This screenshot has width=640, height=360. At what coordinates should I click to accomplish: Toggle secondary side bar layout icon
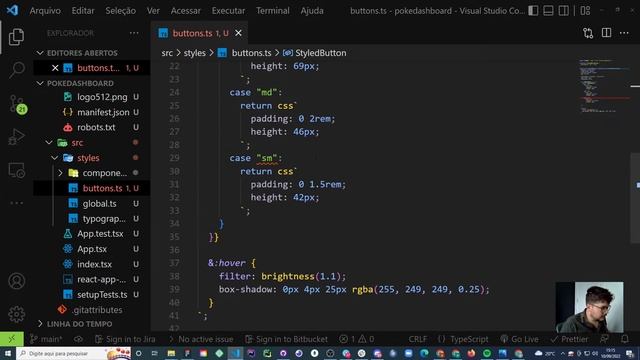coord(564,11)
